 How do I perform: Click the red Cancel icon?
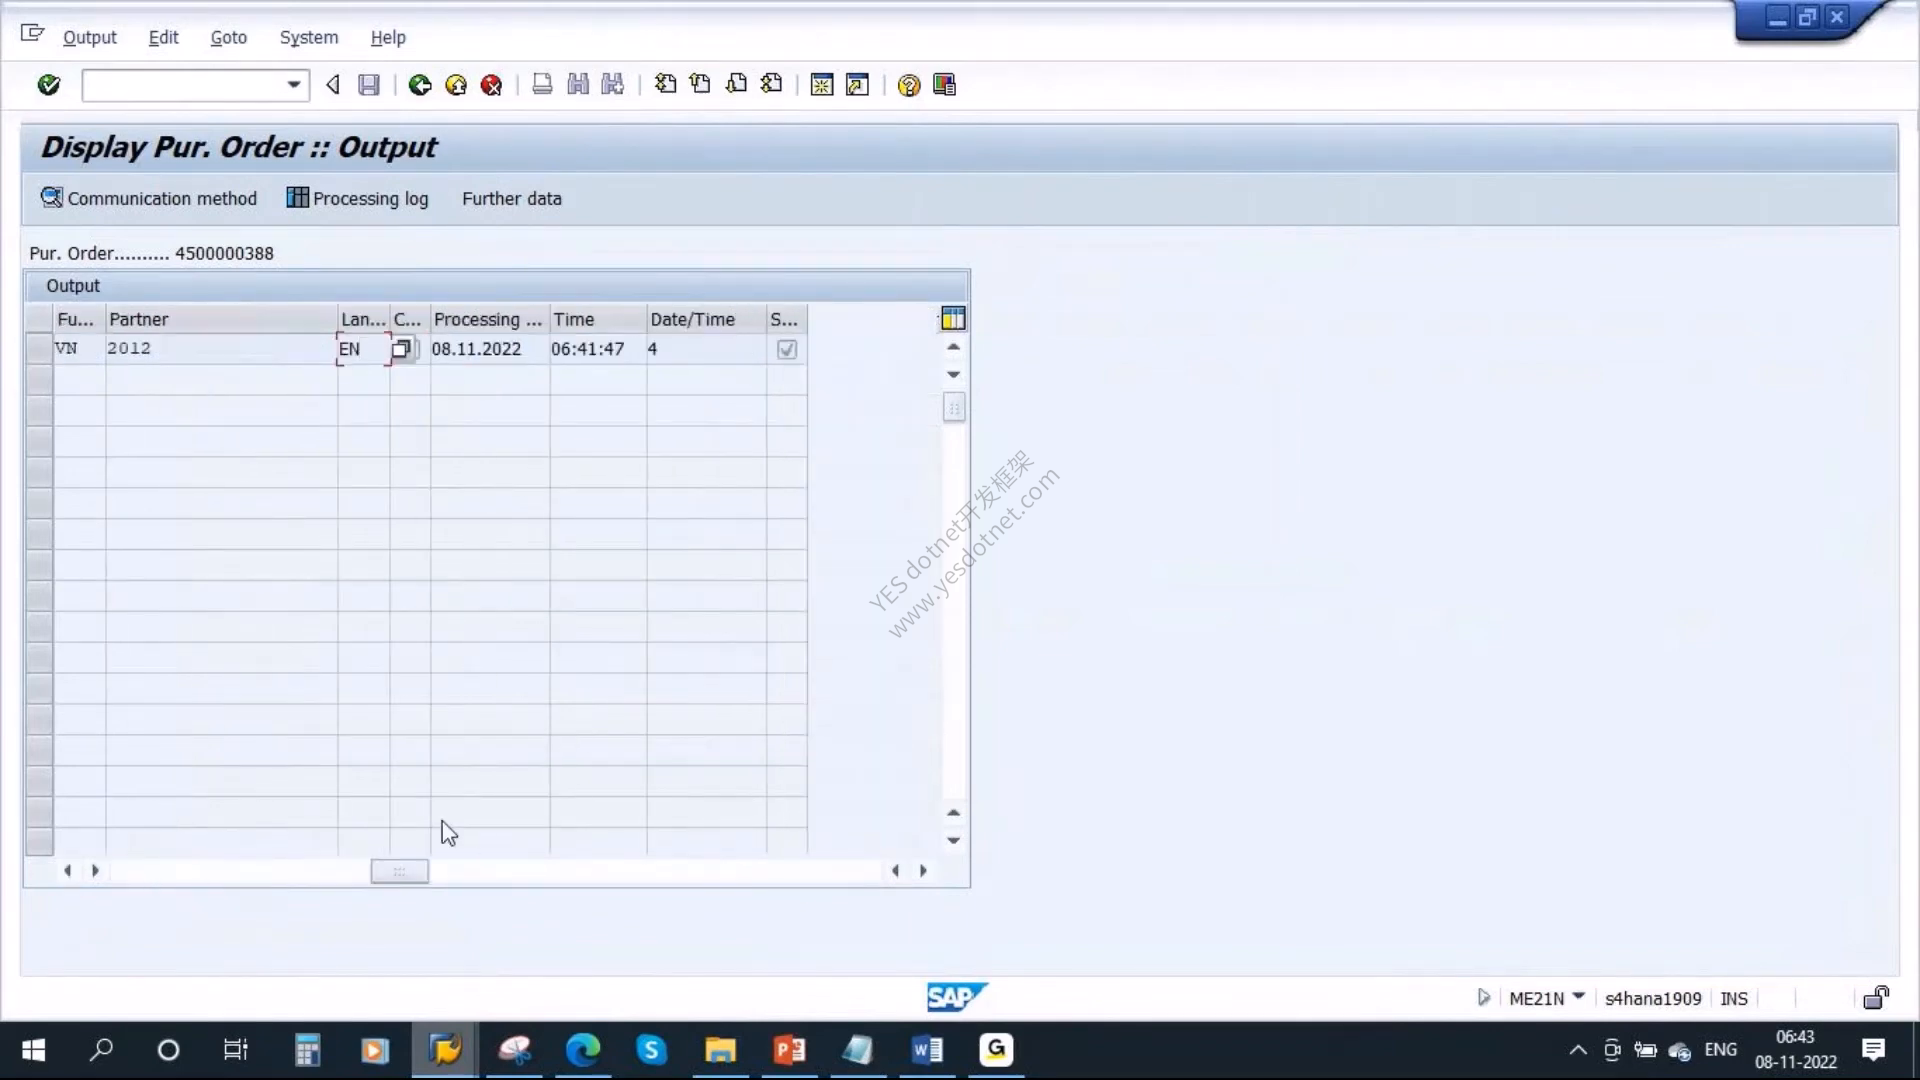(491, 85)
